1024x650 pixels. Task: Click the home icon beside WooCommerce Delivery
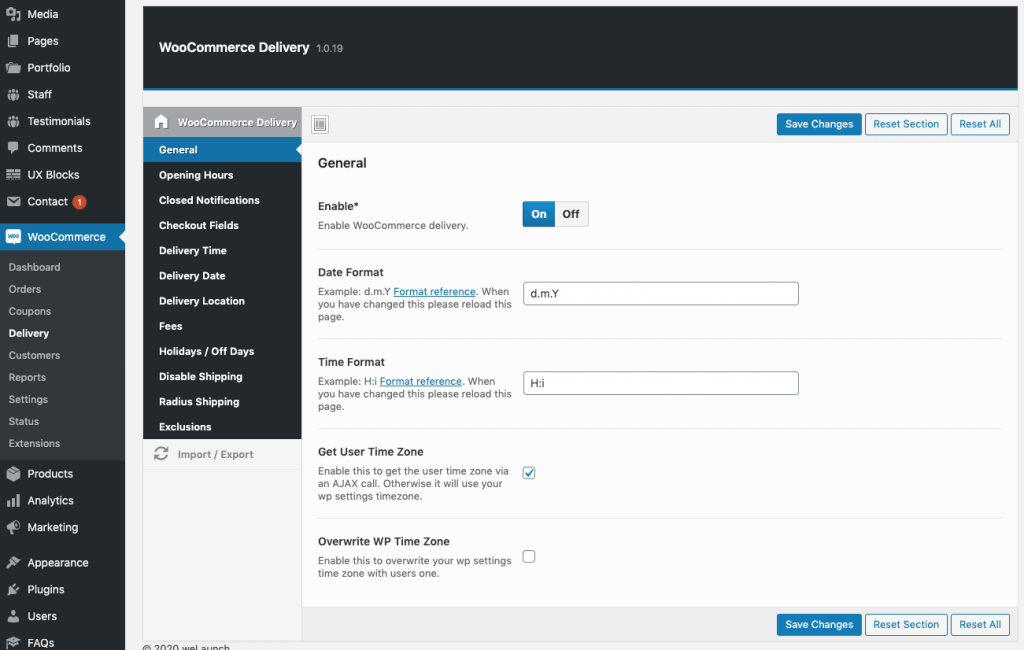161,122
